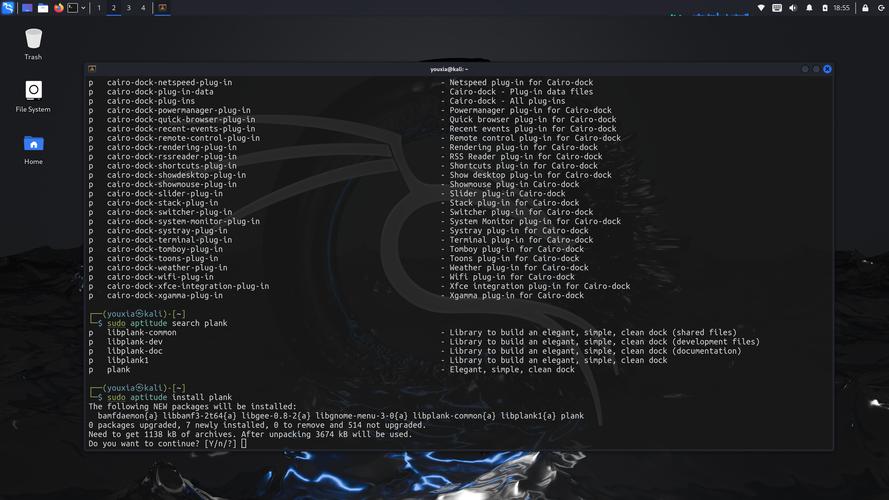Image resolution: width=889 pixels, height=500 pixels.
Task: Click the terminal window menu icon in the title bar
Action: 92,69
